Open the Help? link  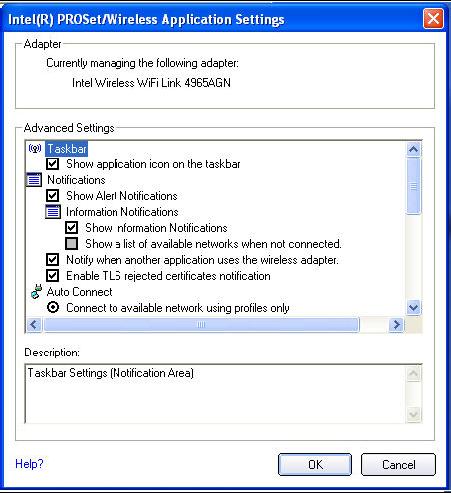click(29, 464)
